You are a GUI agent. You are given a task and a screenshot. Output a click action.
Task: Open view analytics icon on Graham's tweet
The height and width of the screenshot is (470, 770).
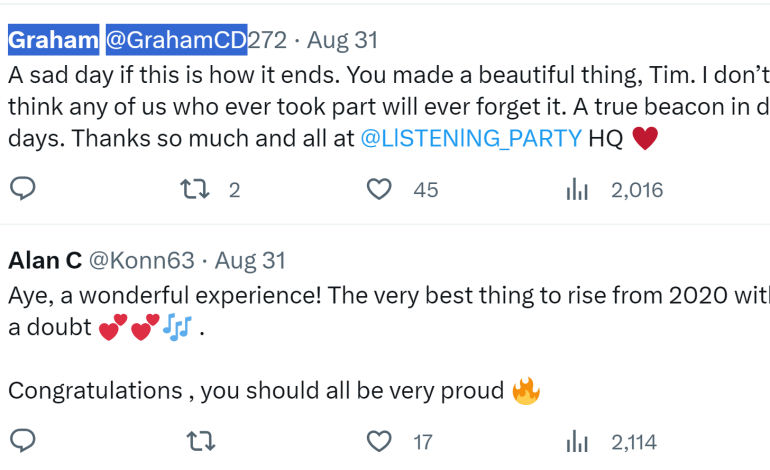click(577, 189)
